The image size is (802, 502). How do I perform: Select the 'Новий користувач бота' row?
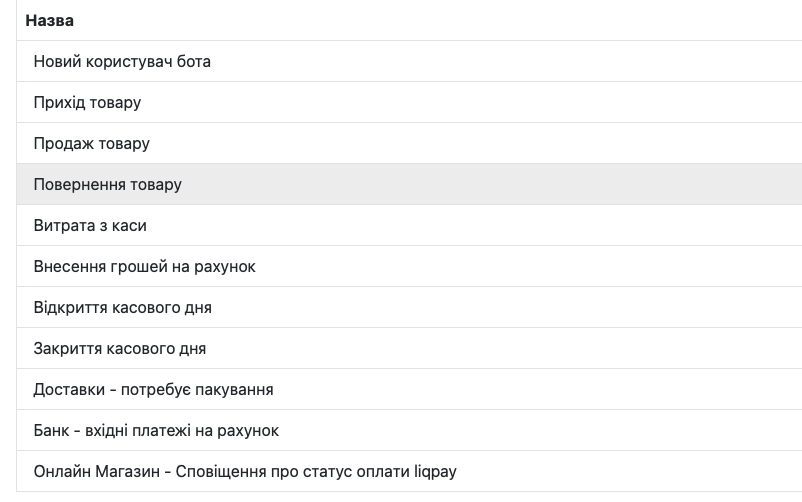pyautogui.click(x=122, y=61)
